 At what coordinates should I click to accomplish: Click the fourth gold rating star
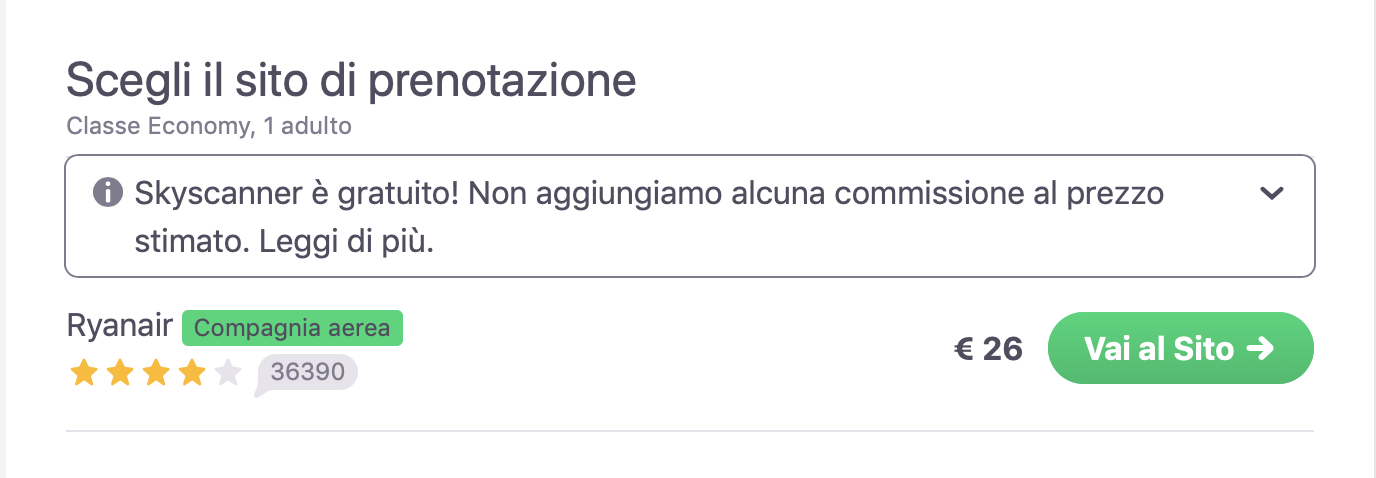click(192, 374)
